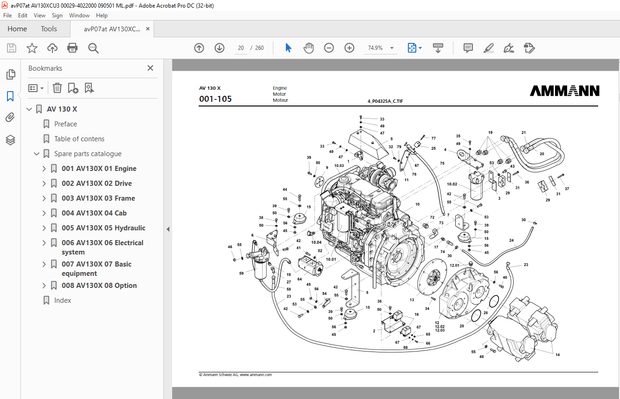Expand the 003 AV130X 03 Frame bookmark
The image size is (620, 399).
(x=44, y=198)
